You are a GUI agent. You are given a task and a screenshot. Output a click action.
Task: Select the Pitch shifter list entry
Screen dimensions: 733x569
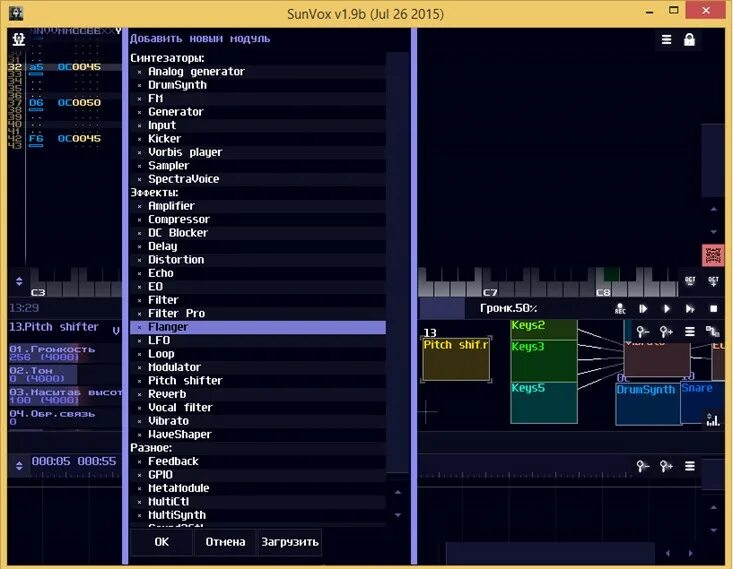(x=258, y=381)
